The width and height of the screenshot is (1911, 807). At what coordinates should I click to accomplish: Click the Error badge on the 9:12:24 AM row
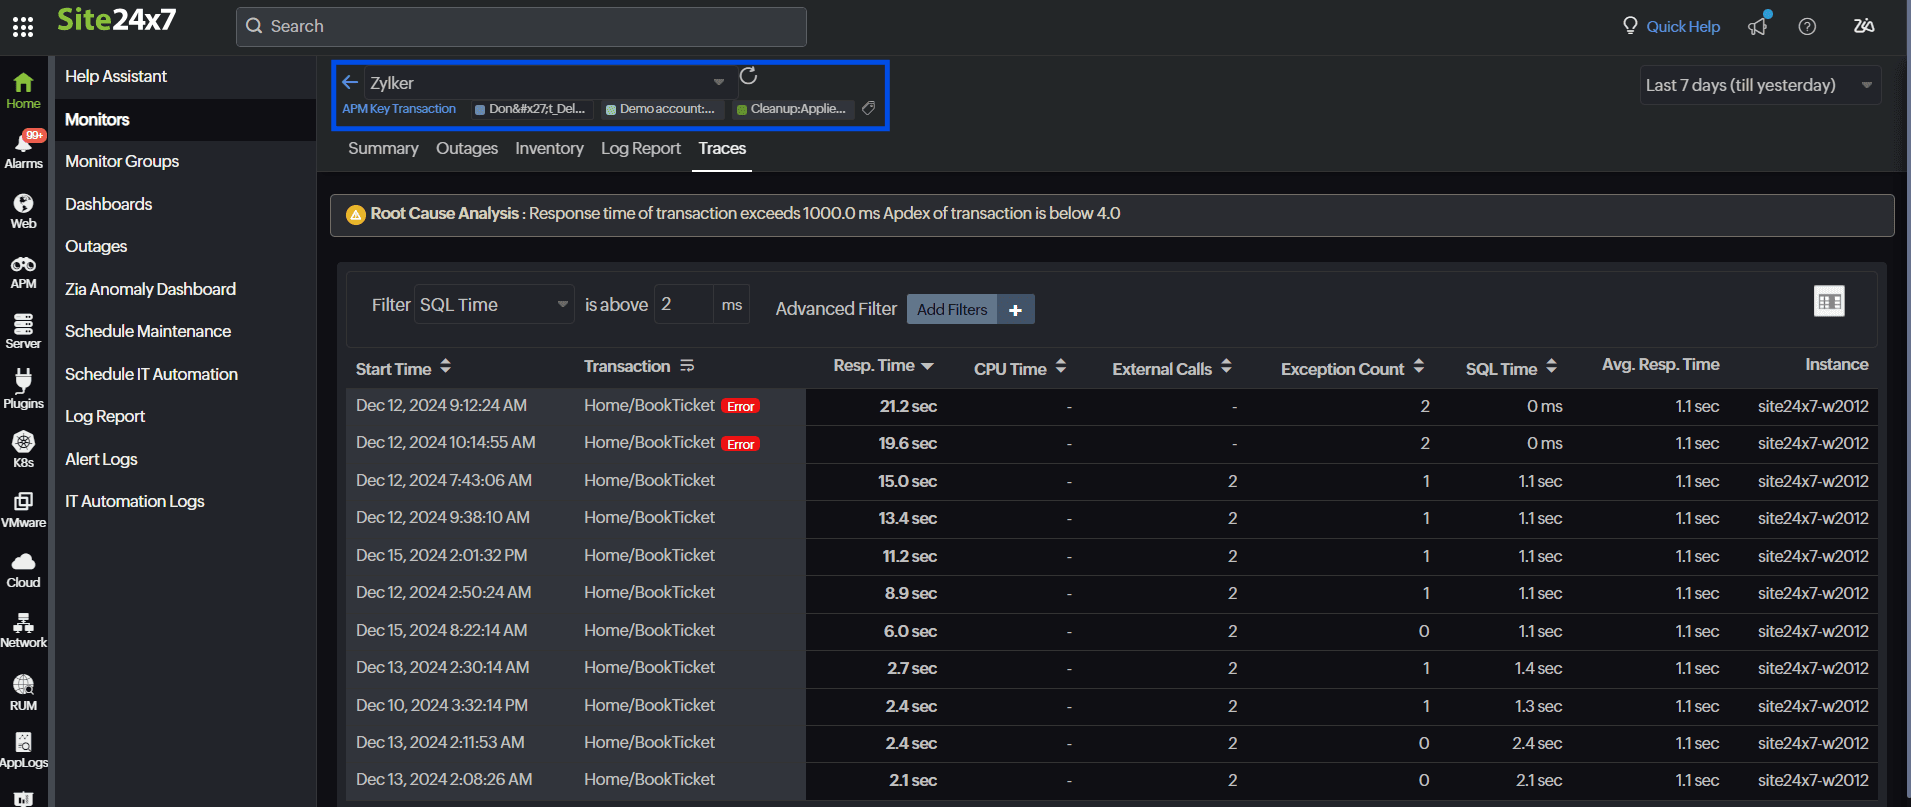tap(741, 406)
